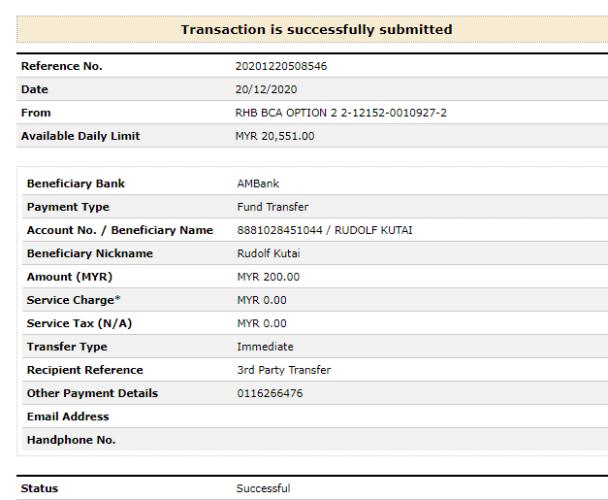Click the Service Tax (N/A) label
Viewport: 608px width, 500px height.
pyautogui.click(x=79, y=324)
